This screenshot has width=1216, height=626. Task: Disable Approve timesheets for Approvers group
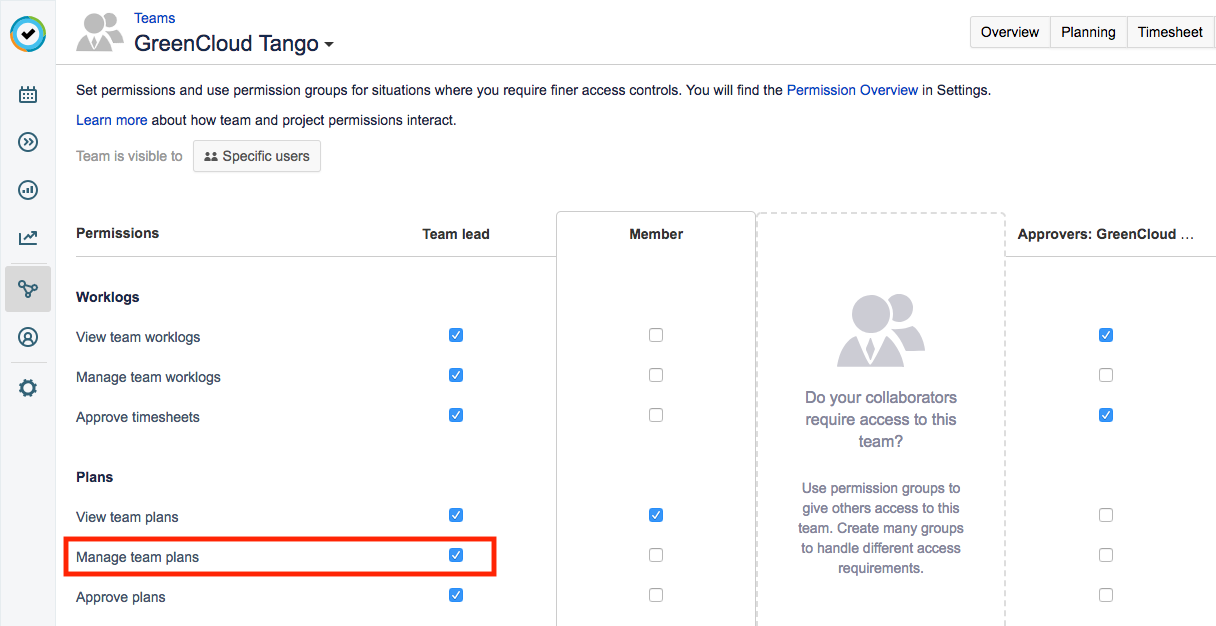[1106, 415]
